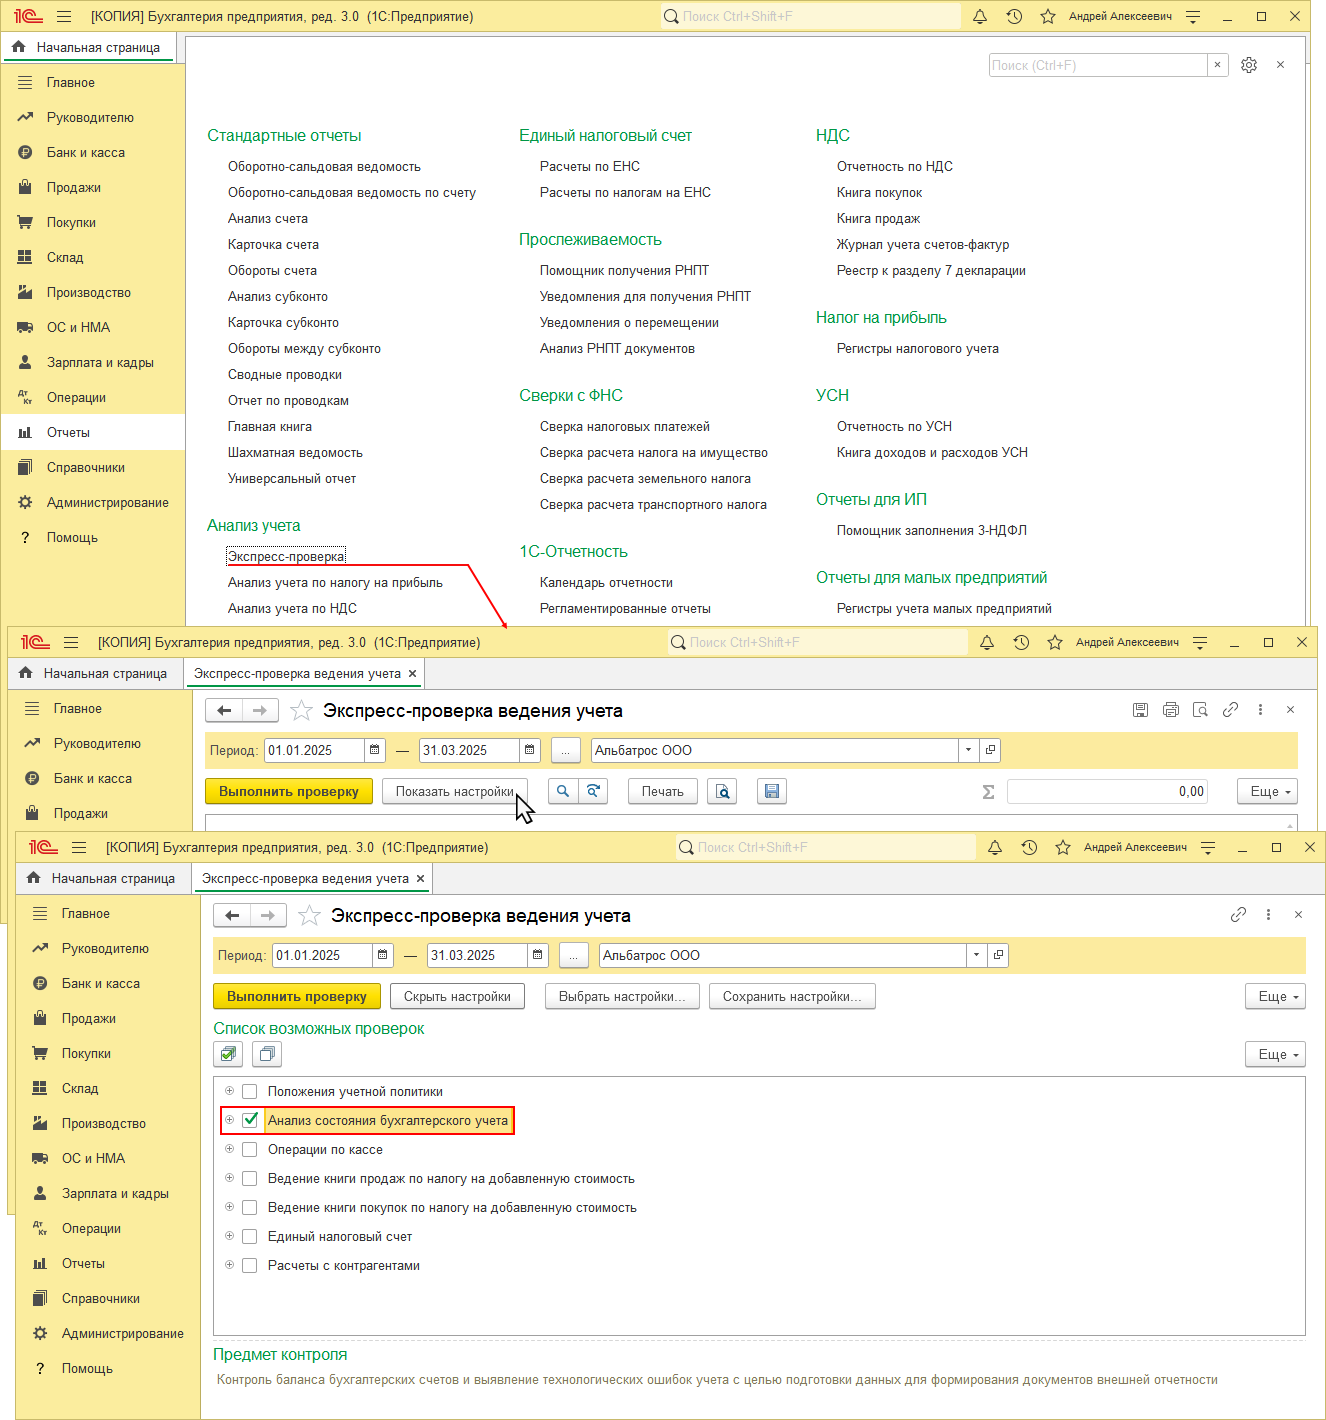Expand the Операции по кассе node
1326x1420 pixels.
[229, 1149]
